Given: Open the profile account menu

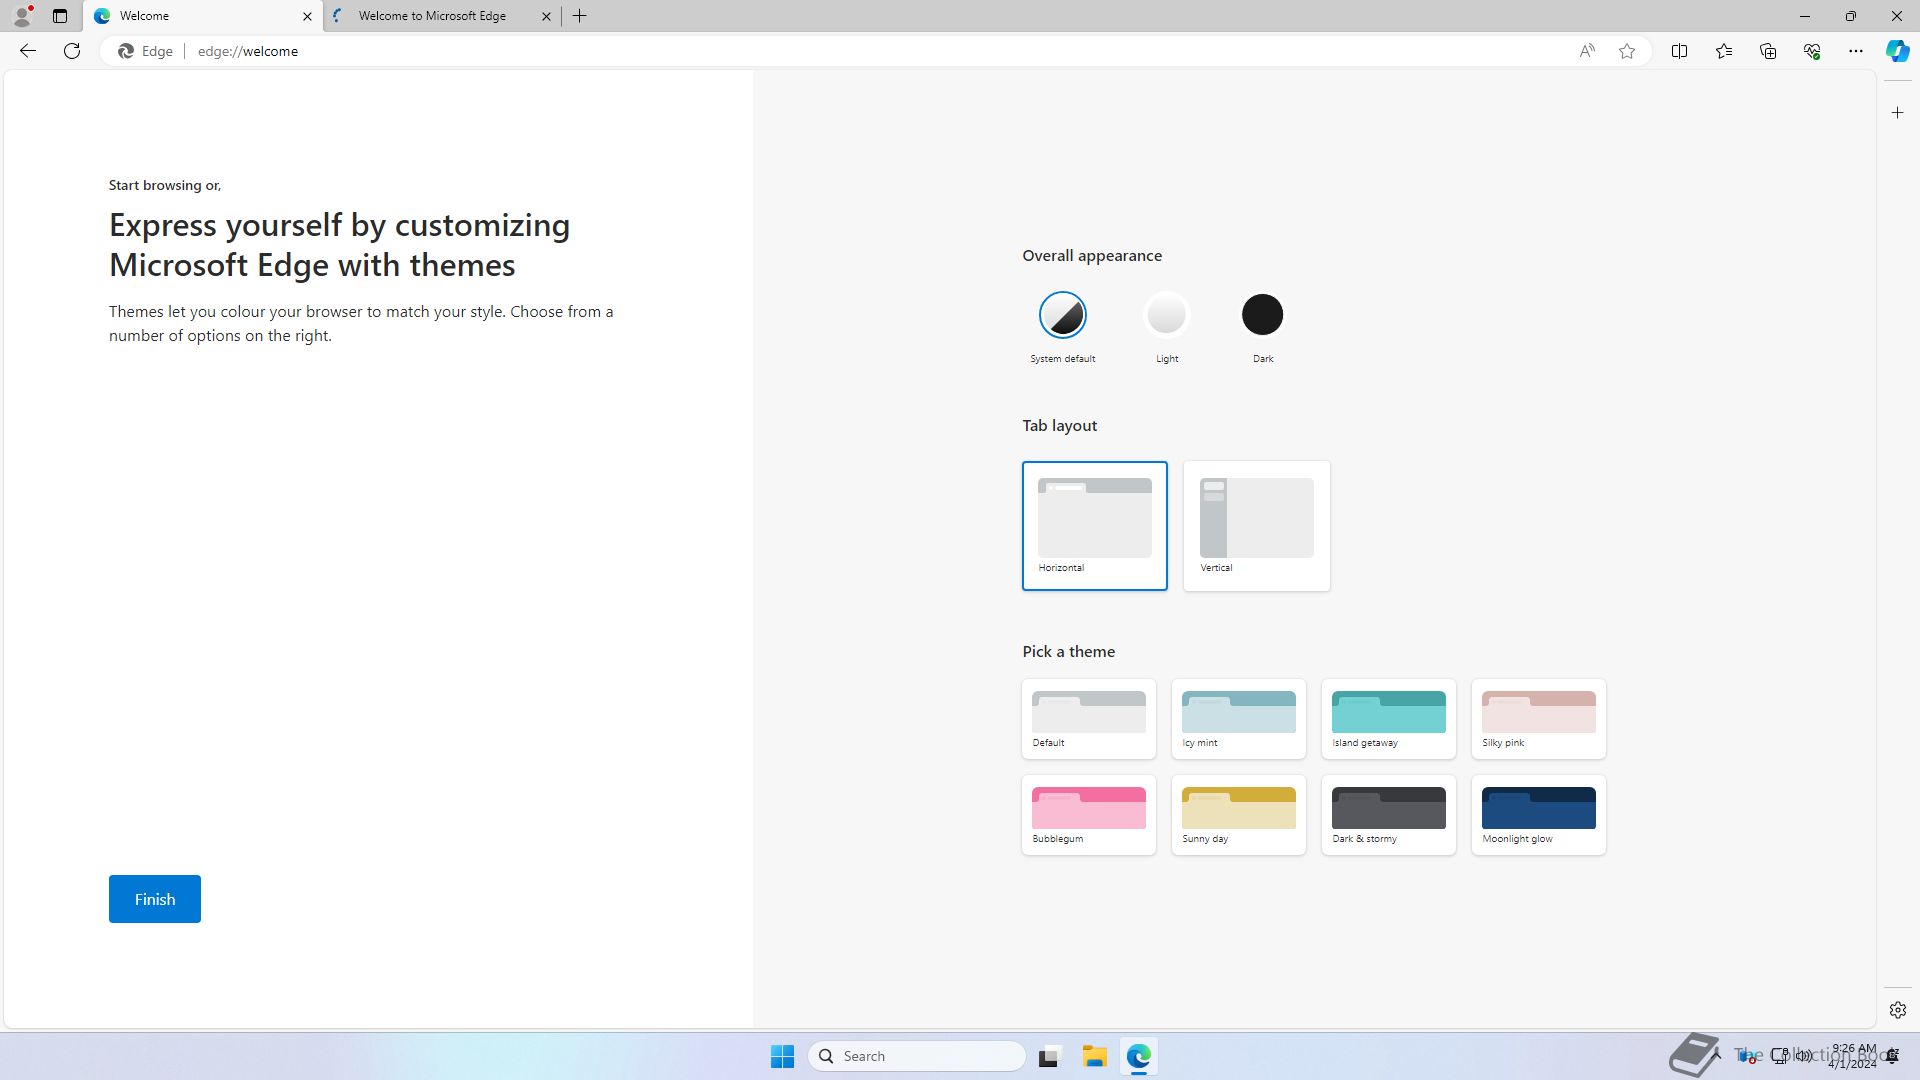Looking at the screenshot, I should pos(22,16).
